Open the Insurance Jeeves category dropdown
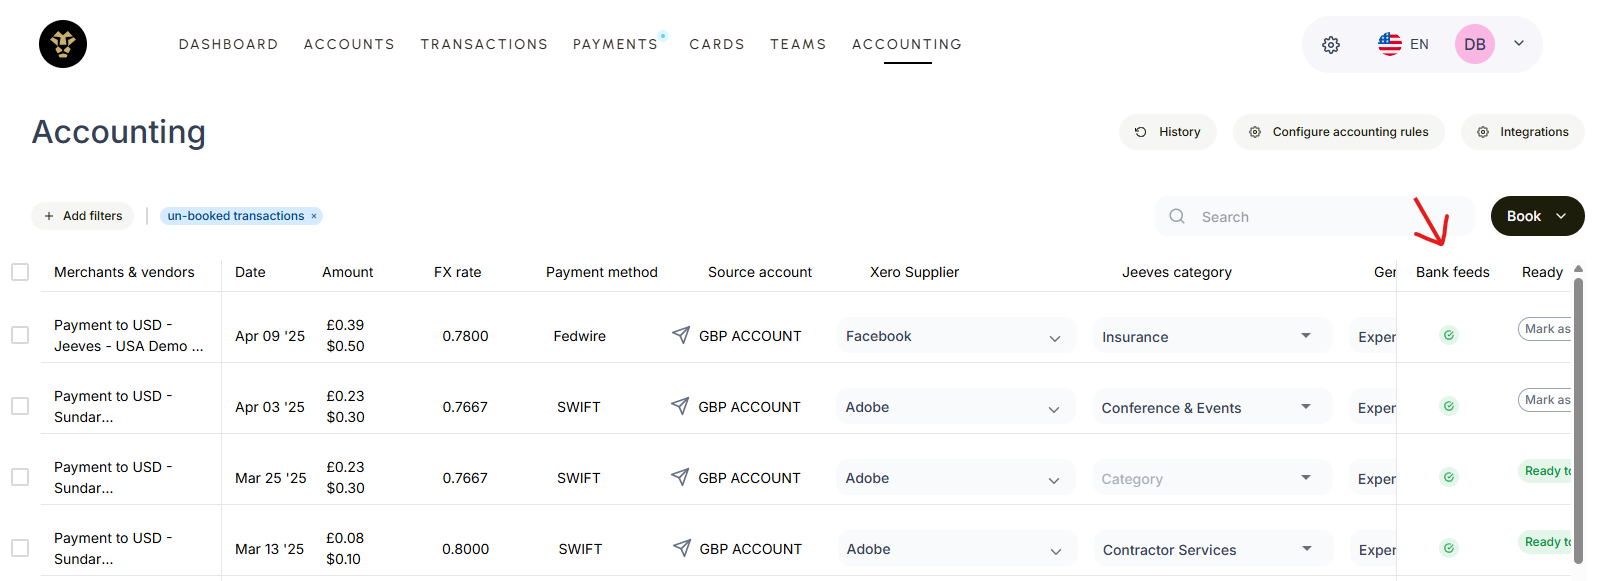Image resolution: width=1599 pixels, height=581 pixels. pos(1305,336)
